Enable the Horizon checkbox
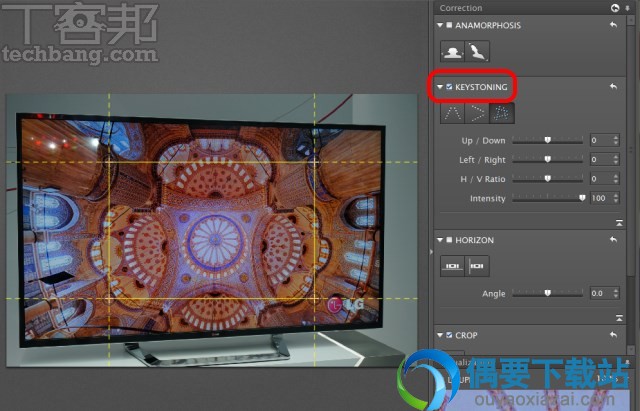The height and width of the screenshot is (411, 640). (x=449, y=240)
